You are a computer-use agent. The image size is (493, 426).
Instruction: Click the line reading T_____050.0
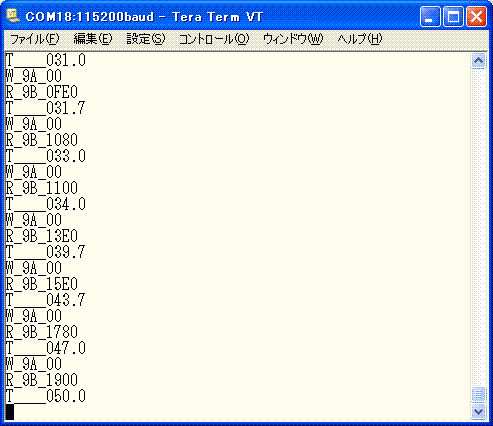(x=46, y=396)
